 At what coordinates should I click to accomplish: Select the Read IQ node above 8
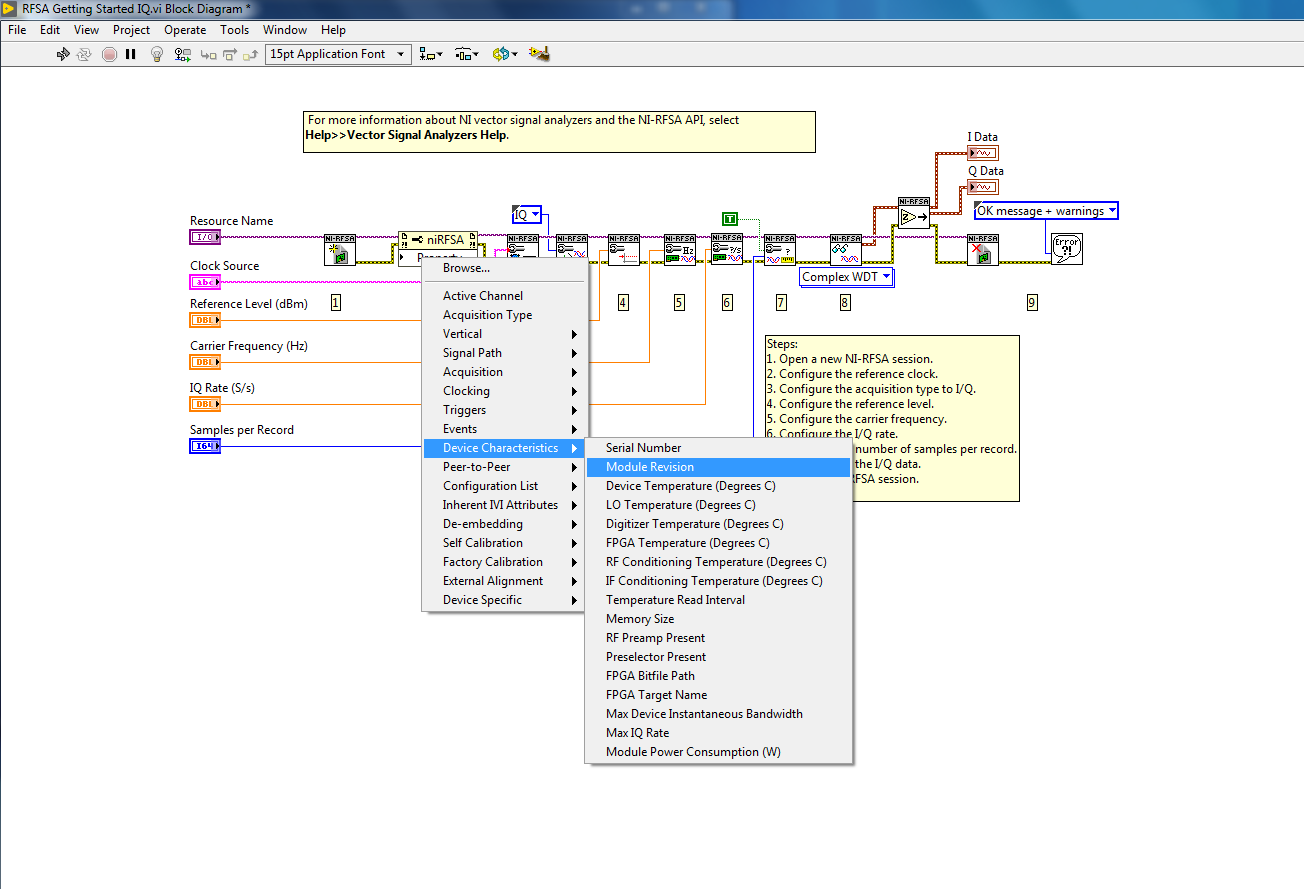pos(846,250)
